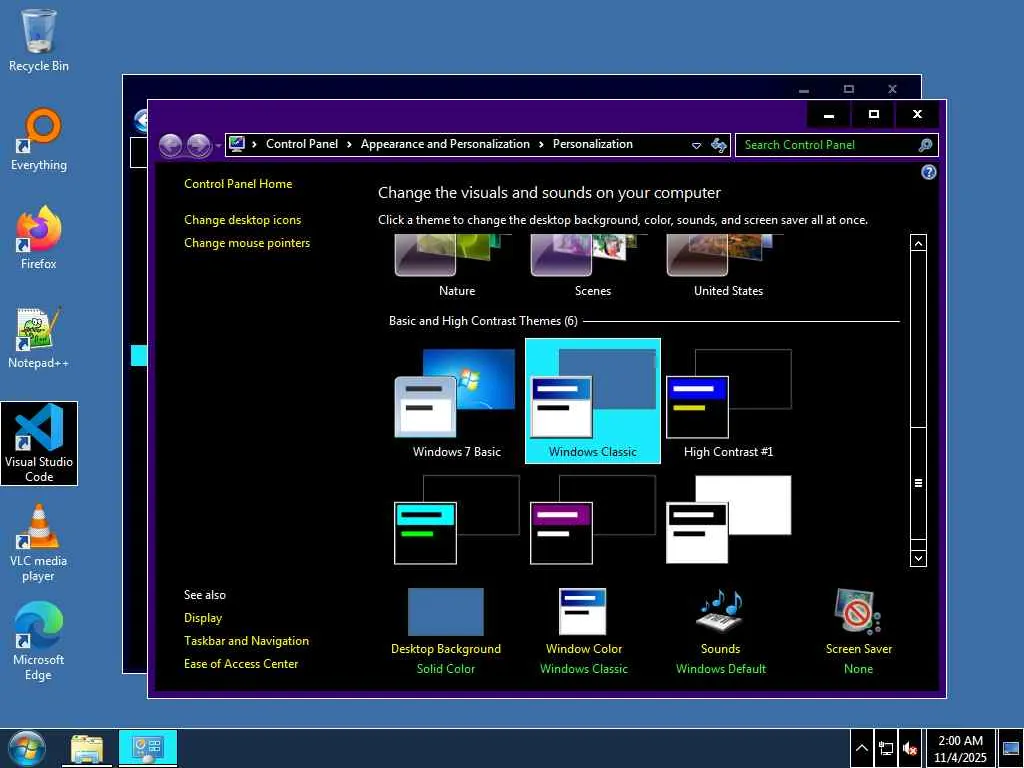The width and height of the screenshot is (1024, 768).
Task: Click the Sounds link text
Action: pyautogui.click(x=720, y=649)
